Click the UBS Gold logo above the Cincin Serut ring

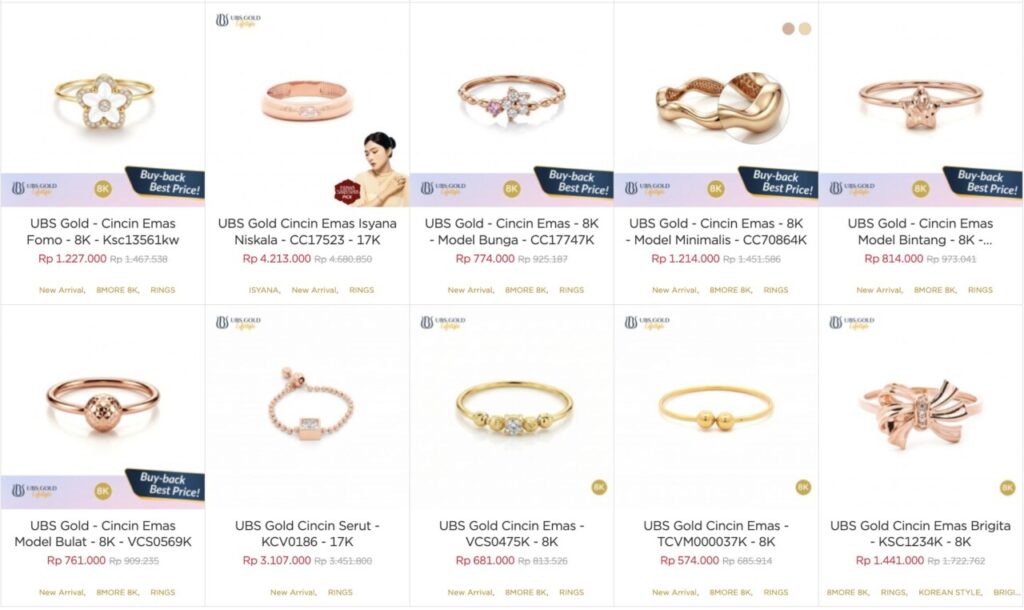[238, 323]
